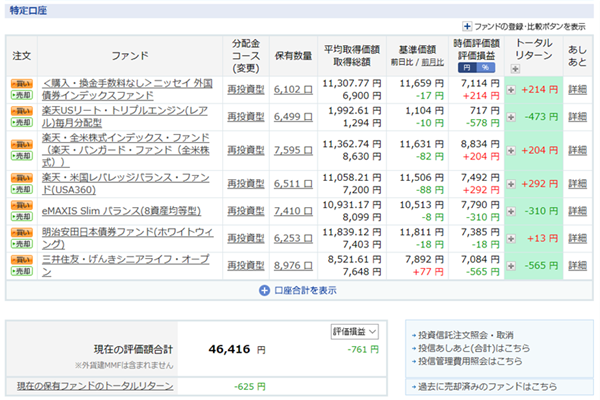This screenshot has width=600, height=400.
Task: Click the sell (売却) icon for 楽天・米国レバレッジバランス
Action: click(22, 187)
